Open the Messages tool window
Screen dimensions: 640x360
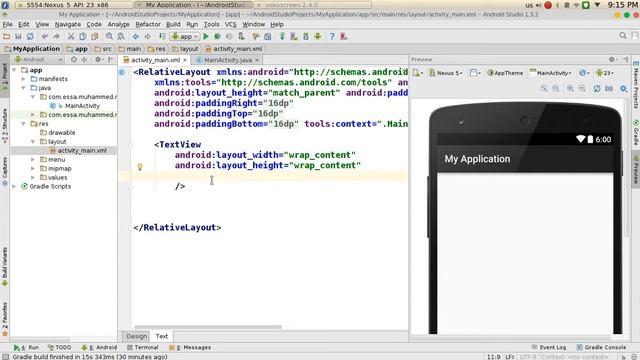190,347
